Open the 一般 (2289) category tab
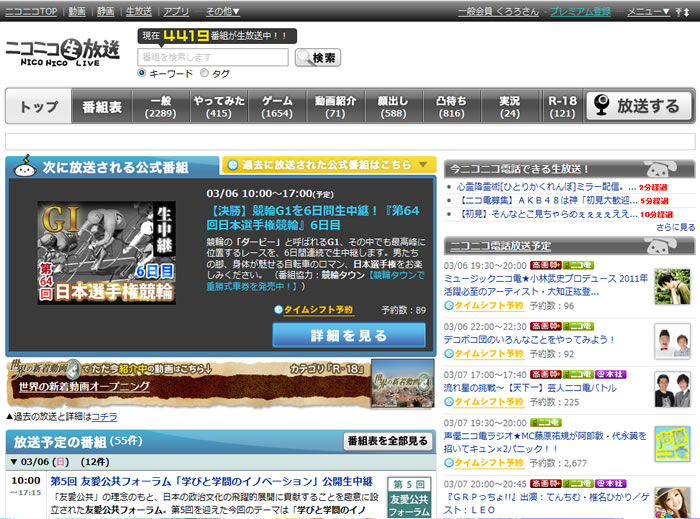Image resolution: width=700 pixels, height=519 pixels. (161, 106)
